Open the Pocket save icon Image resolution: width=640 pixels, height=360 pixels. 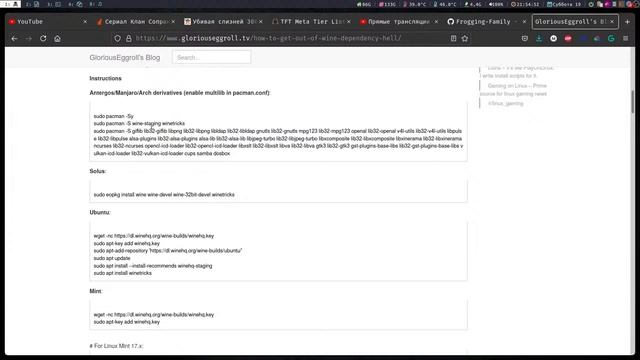(524, 38)
